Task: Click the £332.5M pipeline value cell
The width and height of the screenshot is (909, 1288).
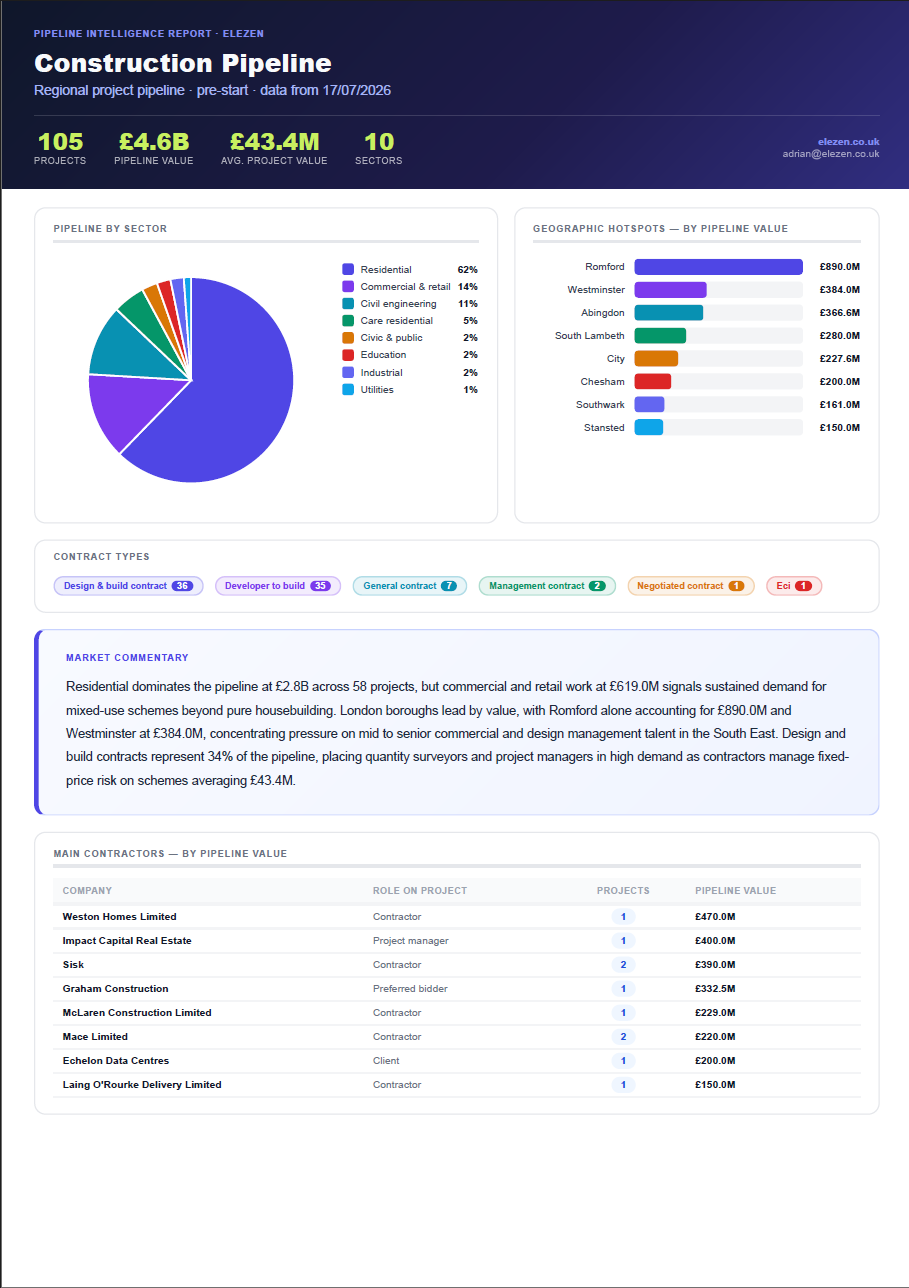Action: coord(715,989)
